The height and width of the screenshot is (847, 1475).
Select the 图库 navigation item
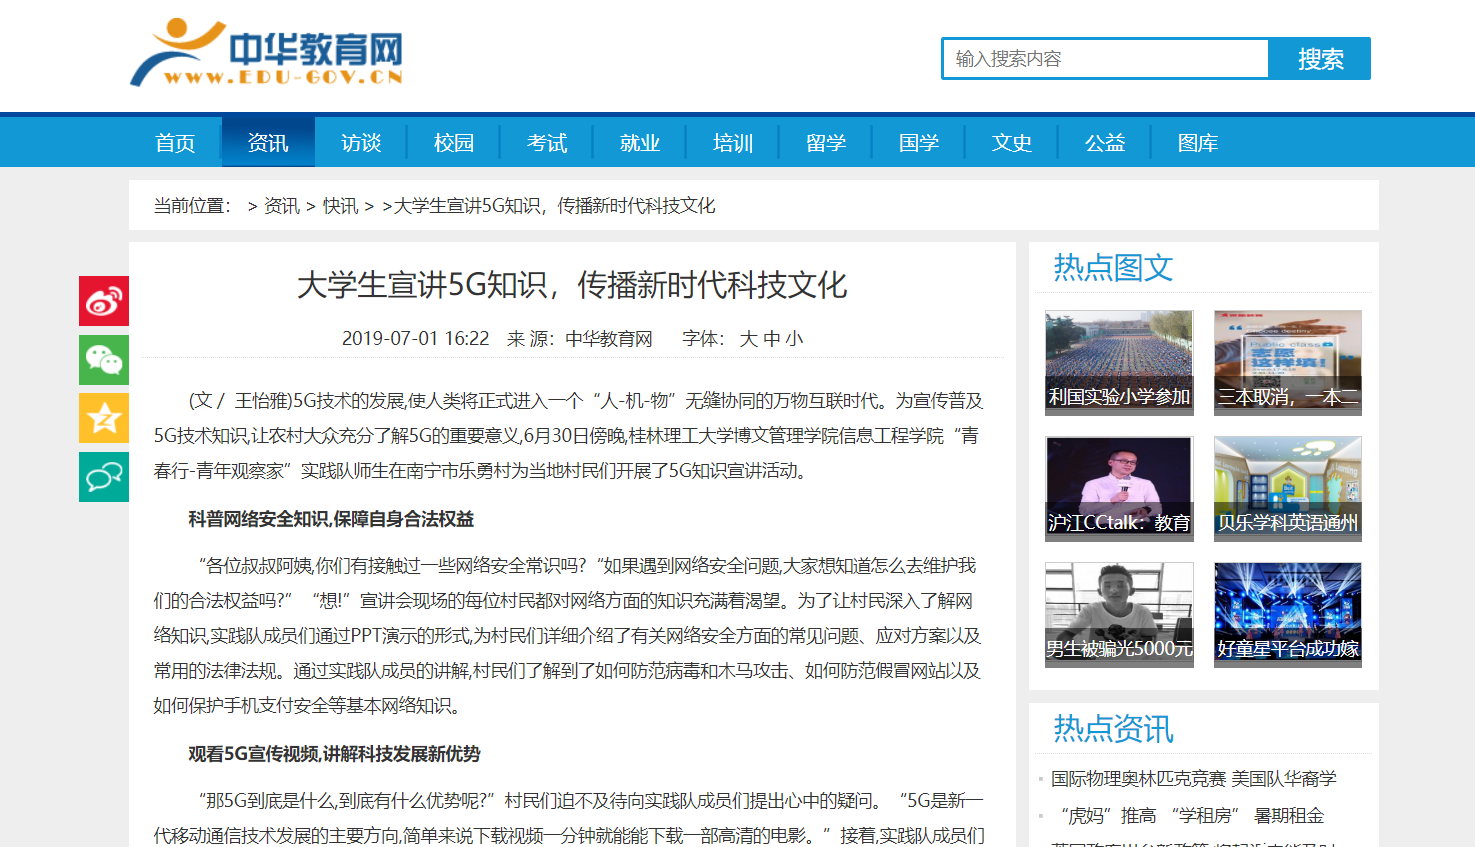pyautogui.click(x=1198, y=143)
